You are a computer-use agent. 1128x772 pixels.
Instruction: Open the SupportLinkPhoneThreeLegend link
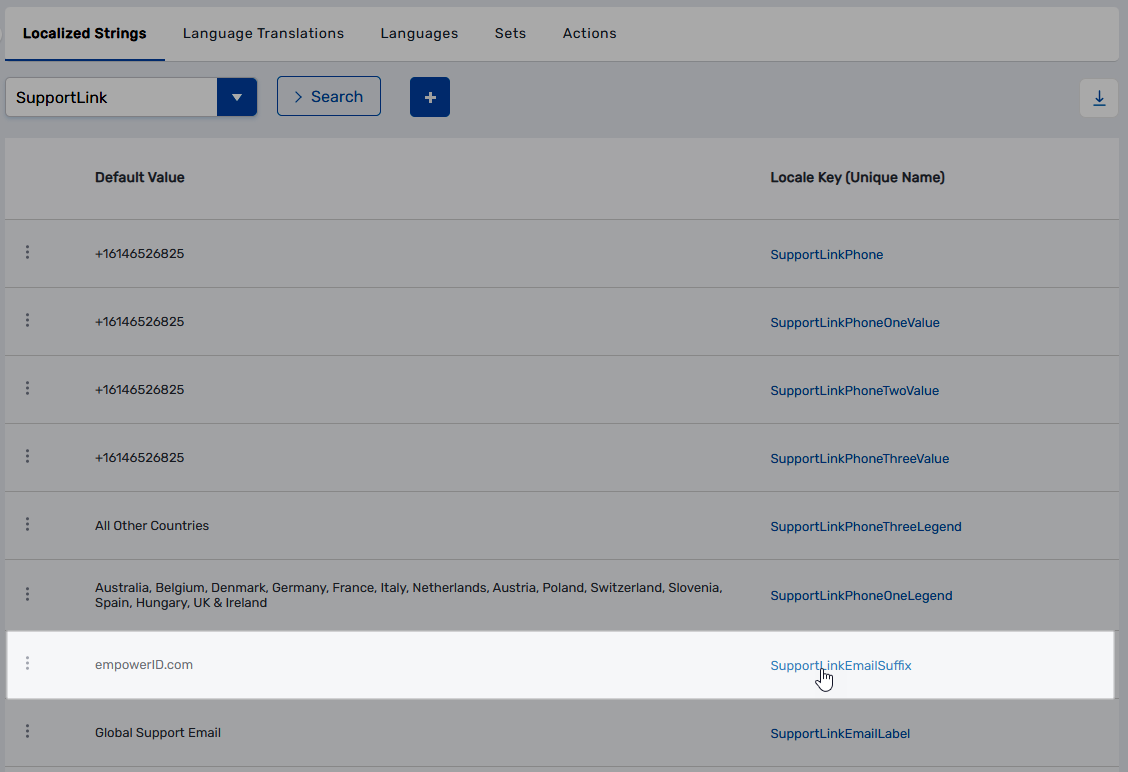click(865, 527)
